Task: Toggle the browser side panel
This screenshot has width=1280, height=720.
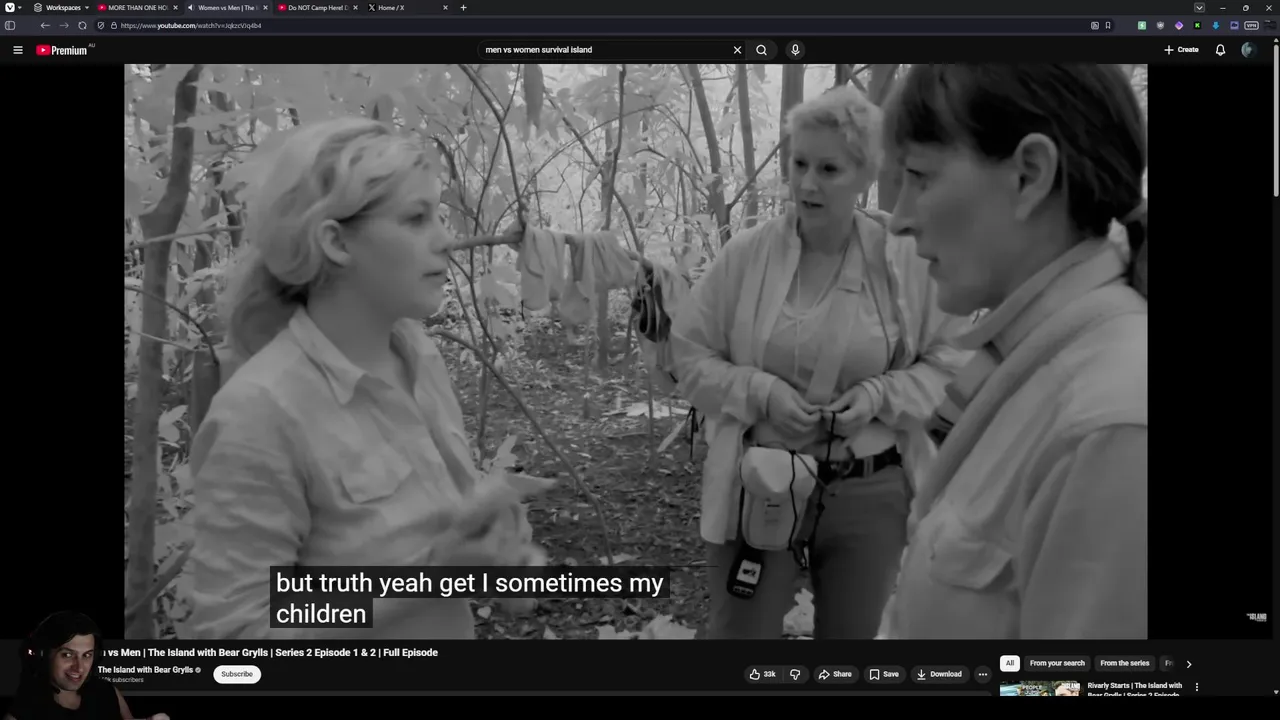Action: 10,25
